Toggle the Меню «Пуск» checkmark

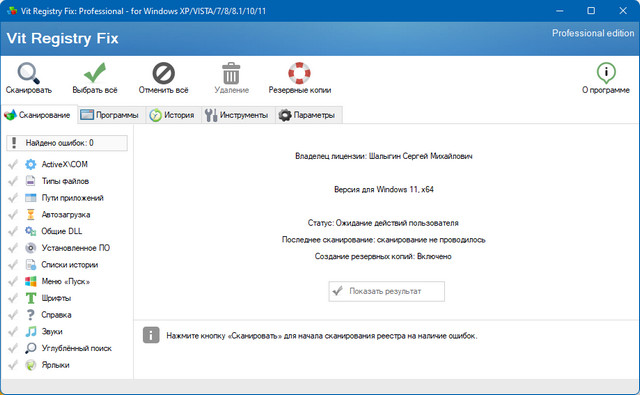(x=13, y=281)
